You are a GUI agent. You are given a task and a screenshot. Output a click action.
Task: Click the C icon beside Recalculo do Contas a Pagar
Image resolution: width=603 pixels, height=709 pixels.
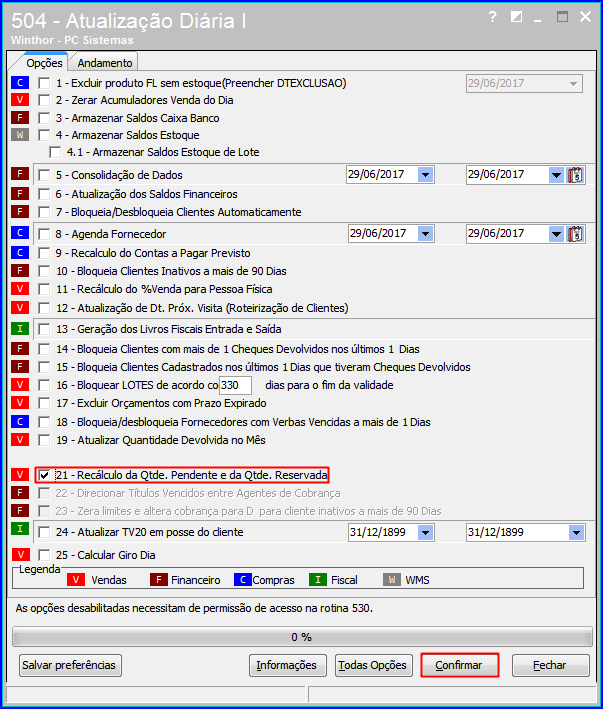point(20,253)
